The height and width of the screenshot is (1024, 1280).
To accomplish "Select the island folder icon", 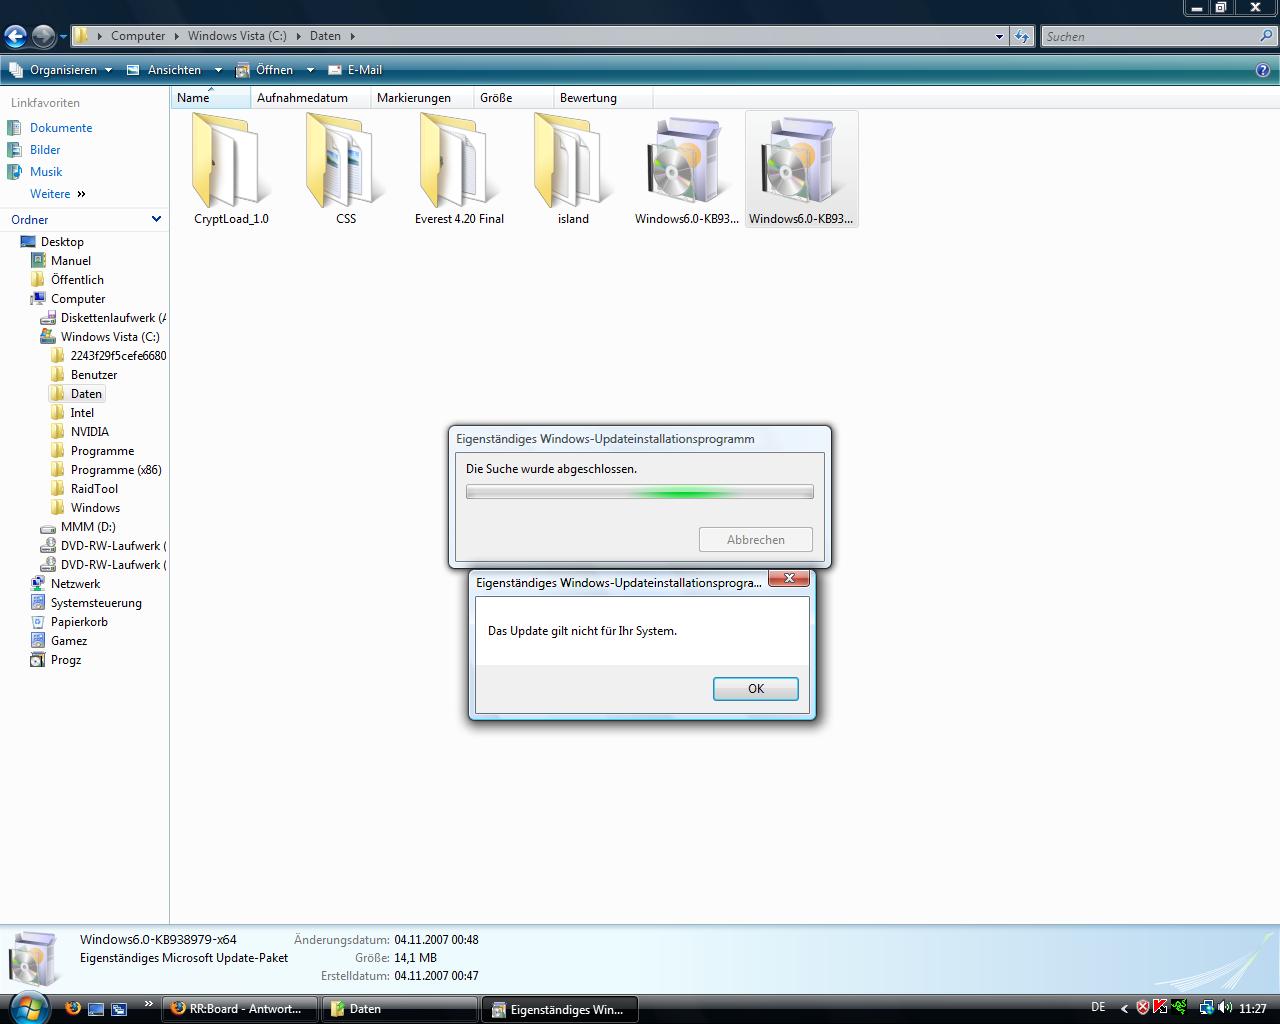I will pos(573,160).
